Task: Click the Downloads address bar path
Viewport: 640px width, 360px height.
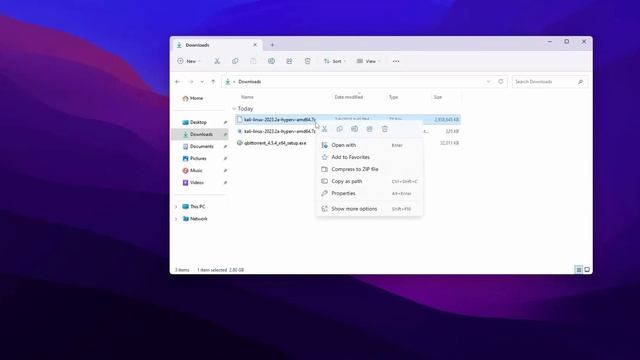Action: click(250, 82)
